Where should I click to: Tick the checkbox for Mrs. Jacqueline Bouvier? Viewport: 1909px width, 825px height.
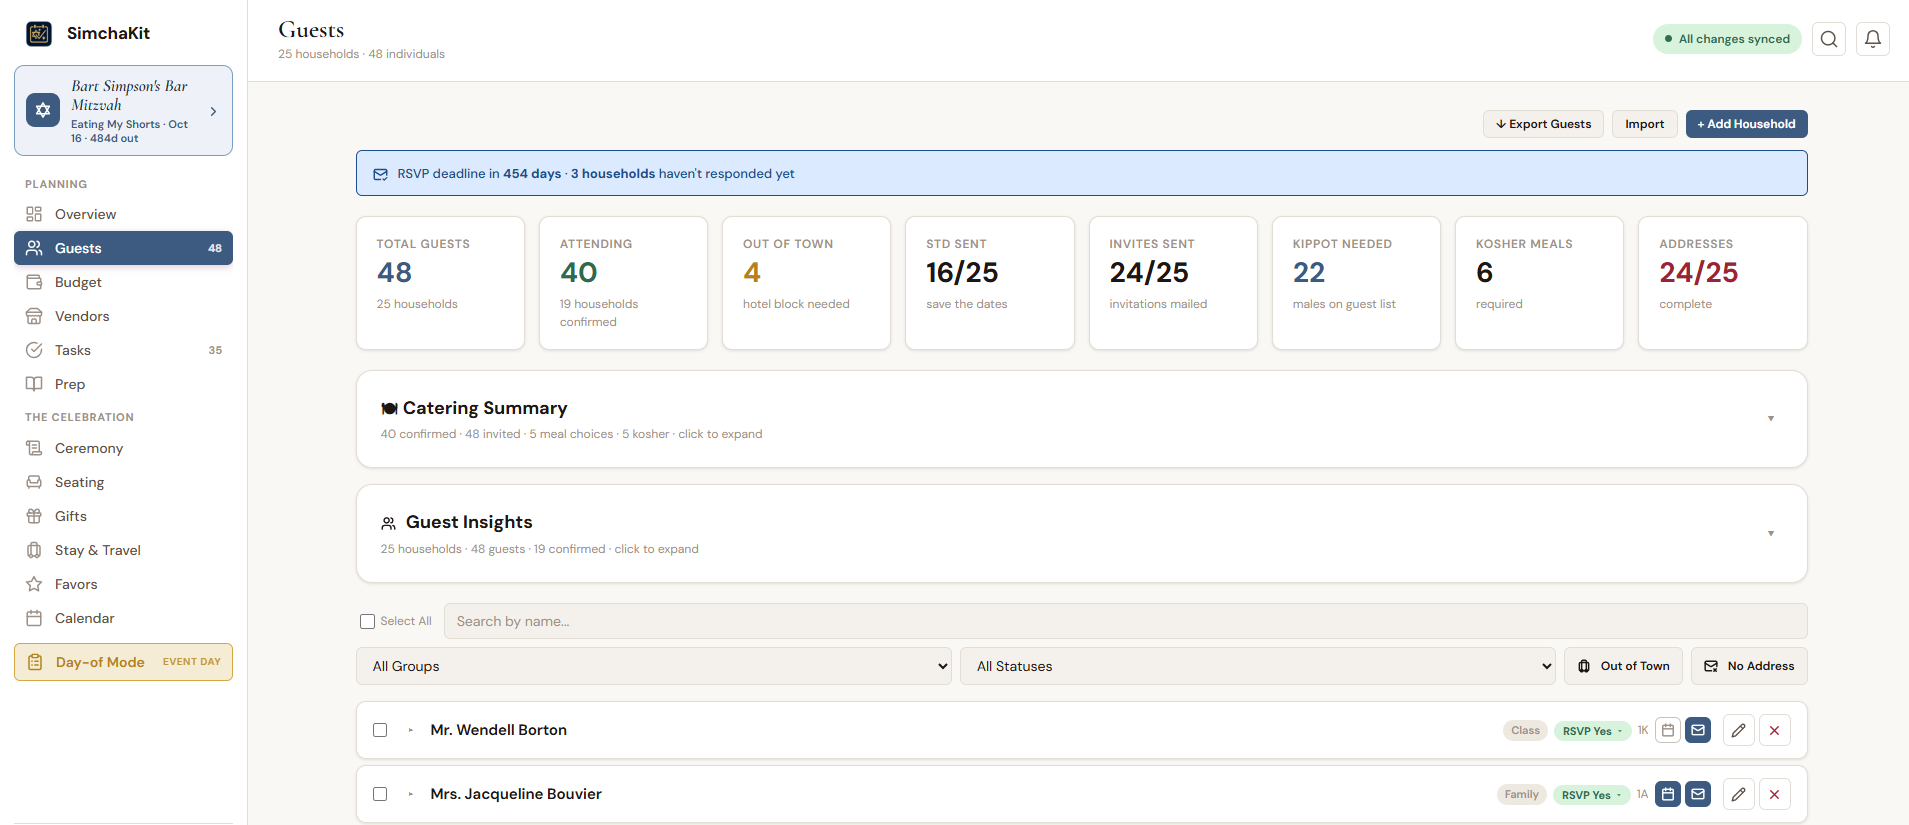point(380,794)
